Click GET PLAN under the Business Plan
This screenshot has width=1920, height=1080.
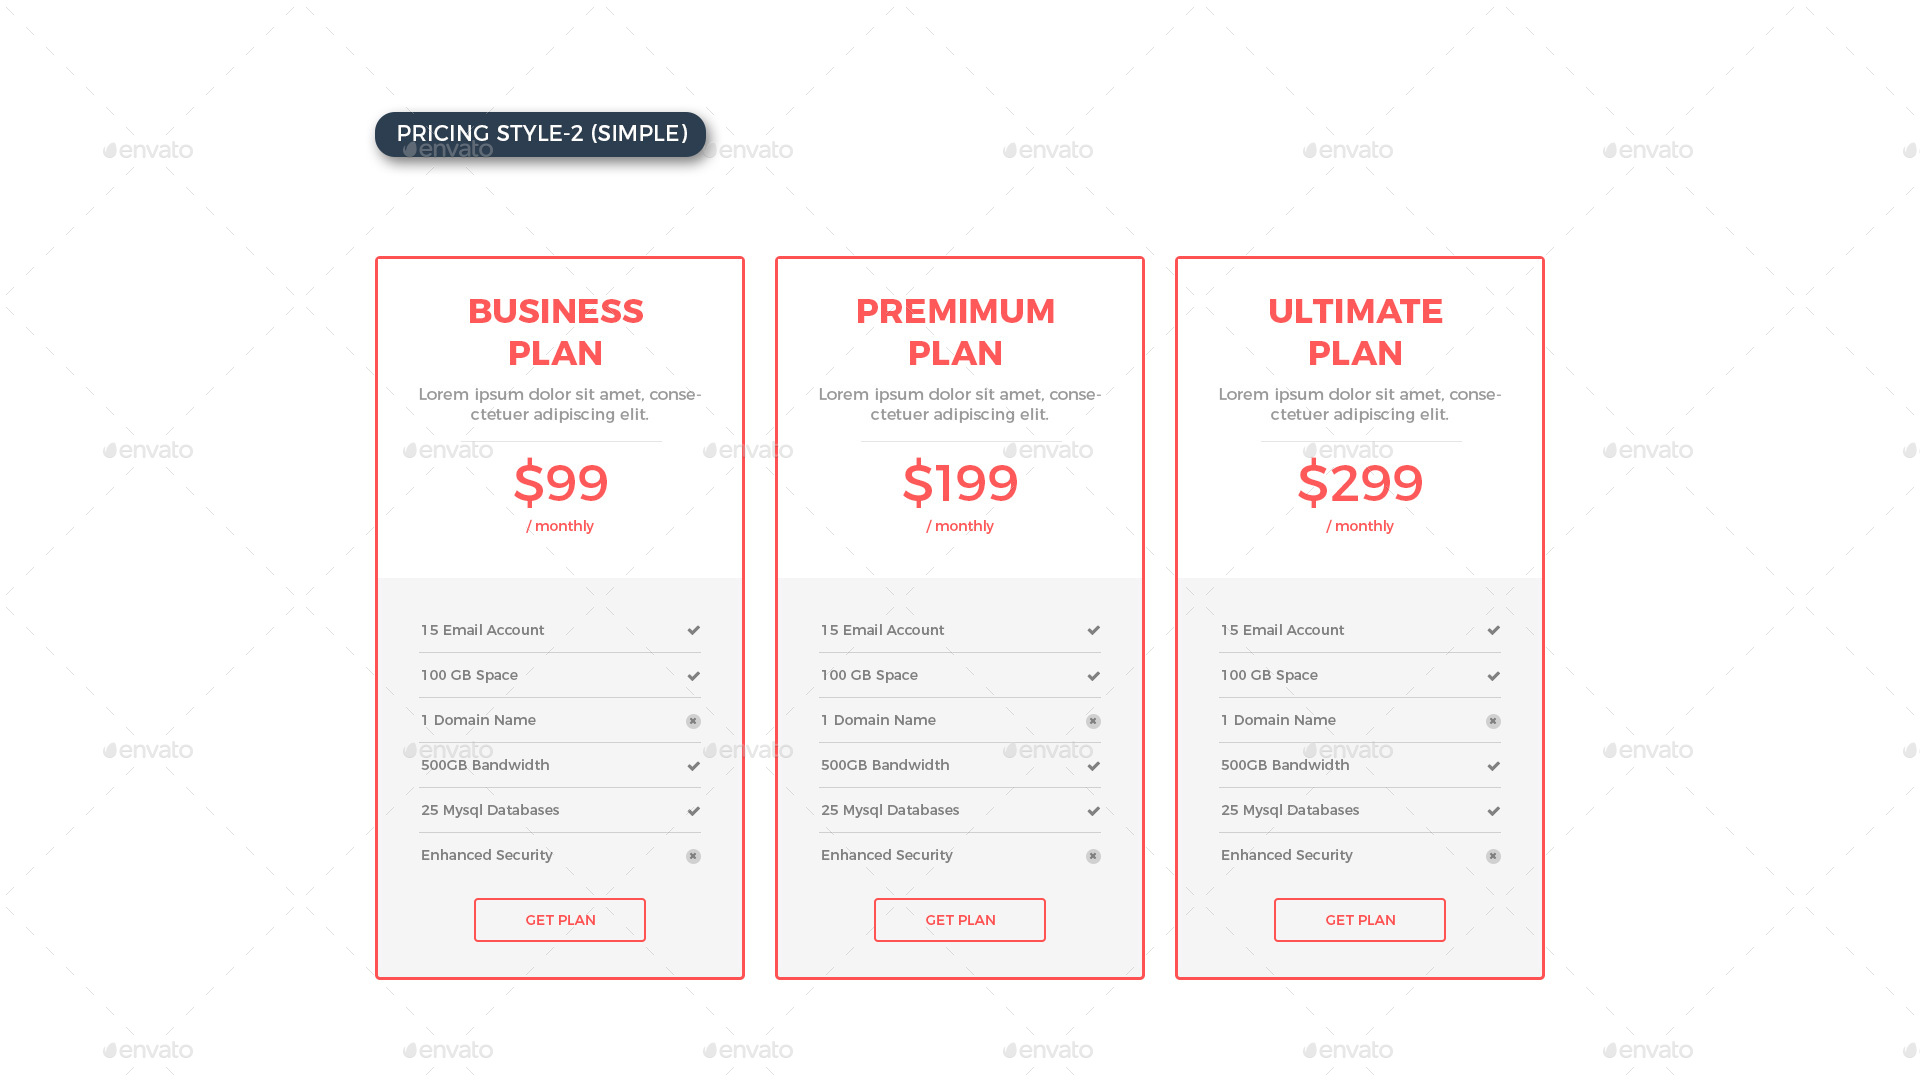[x=559, y=919]
